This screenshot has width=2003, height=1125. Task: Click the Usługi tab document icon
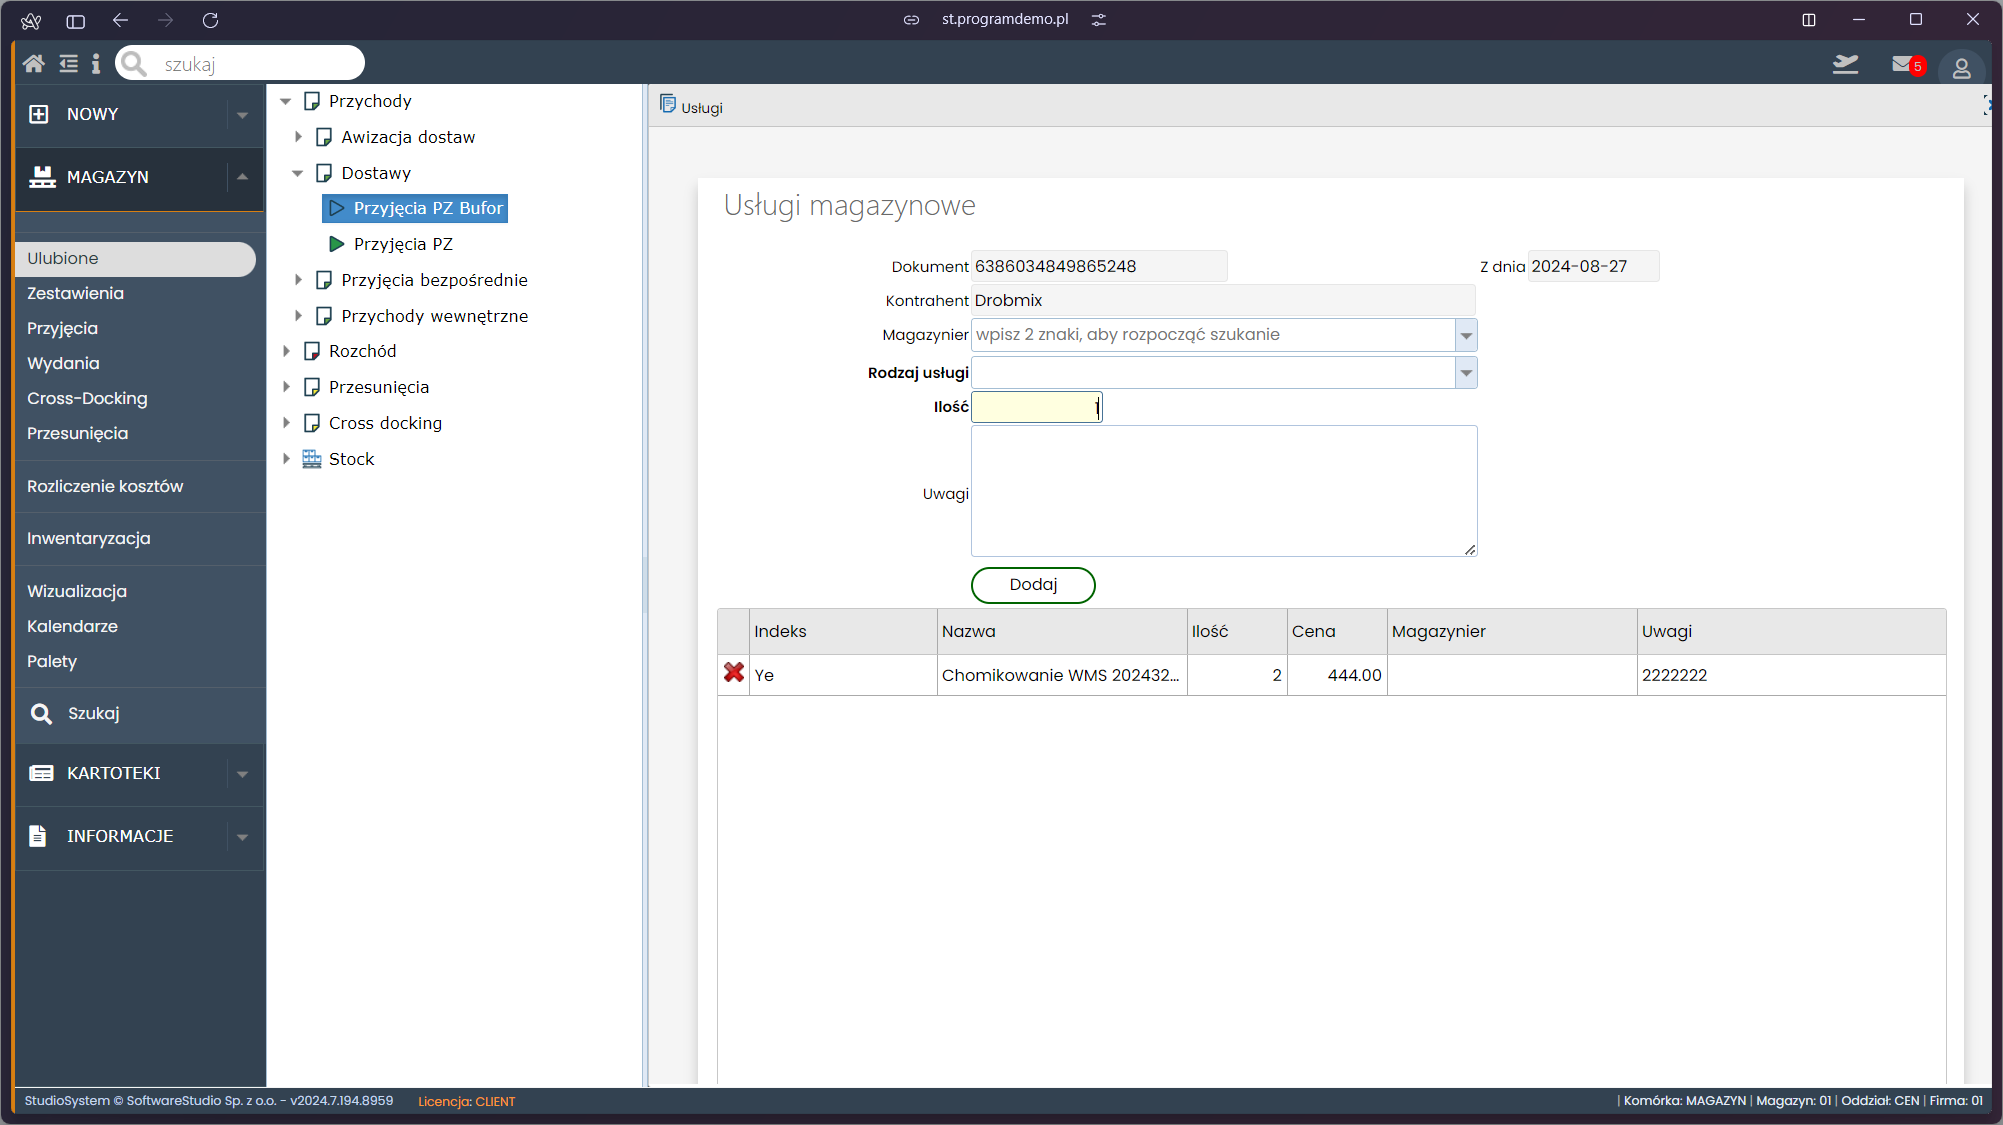tap(667, 103)
